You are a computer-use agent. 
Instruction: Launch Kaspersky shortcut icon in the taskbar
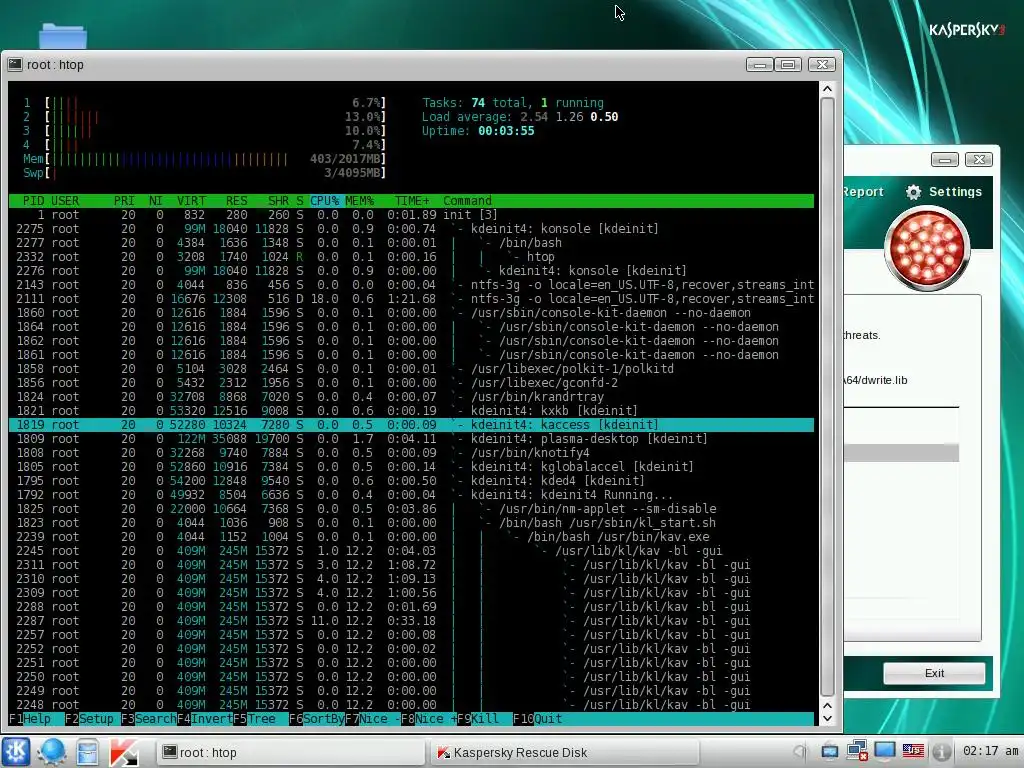124,752
